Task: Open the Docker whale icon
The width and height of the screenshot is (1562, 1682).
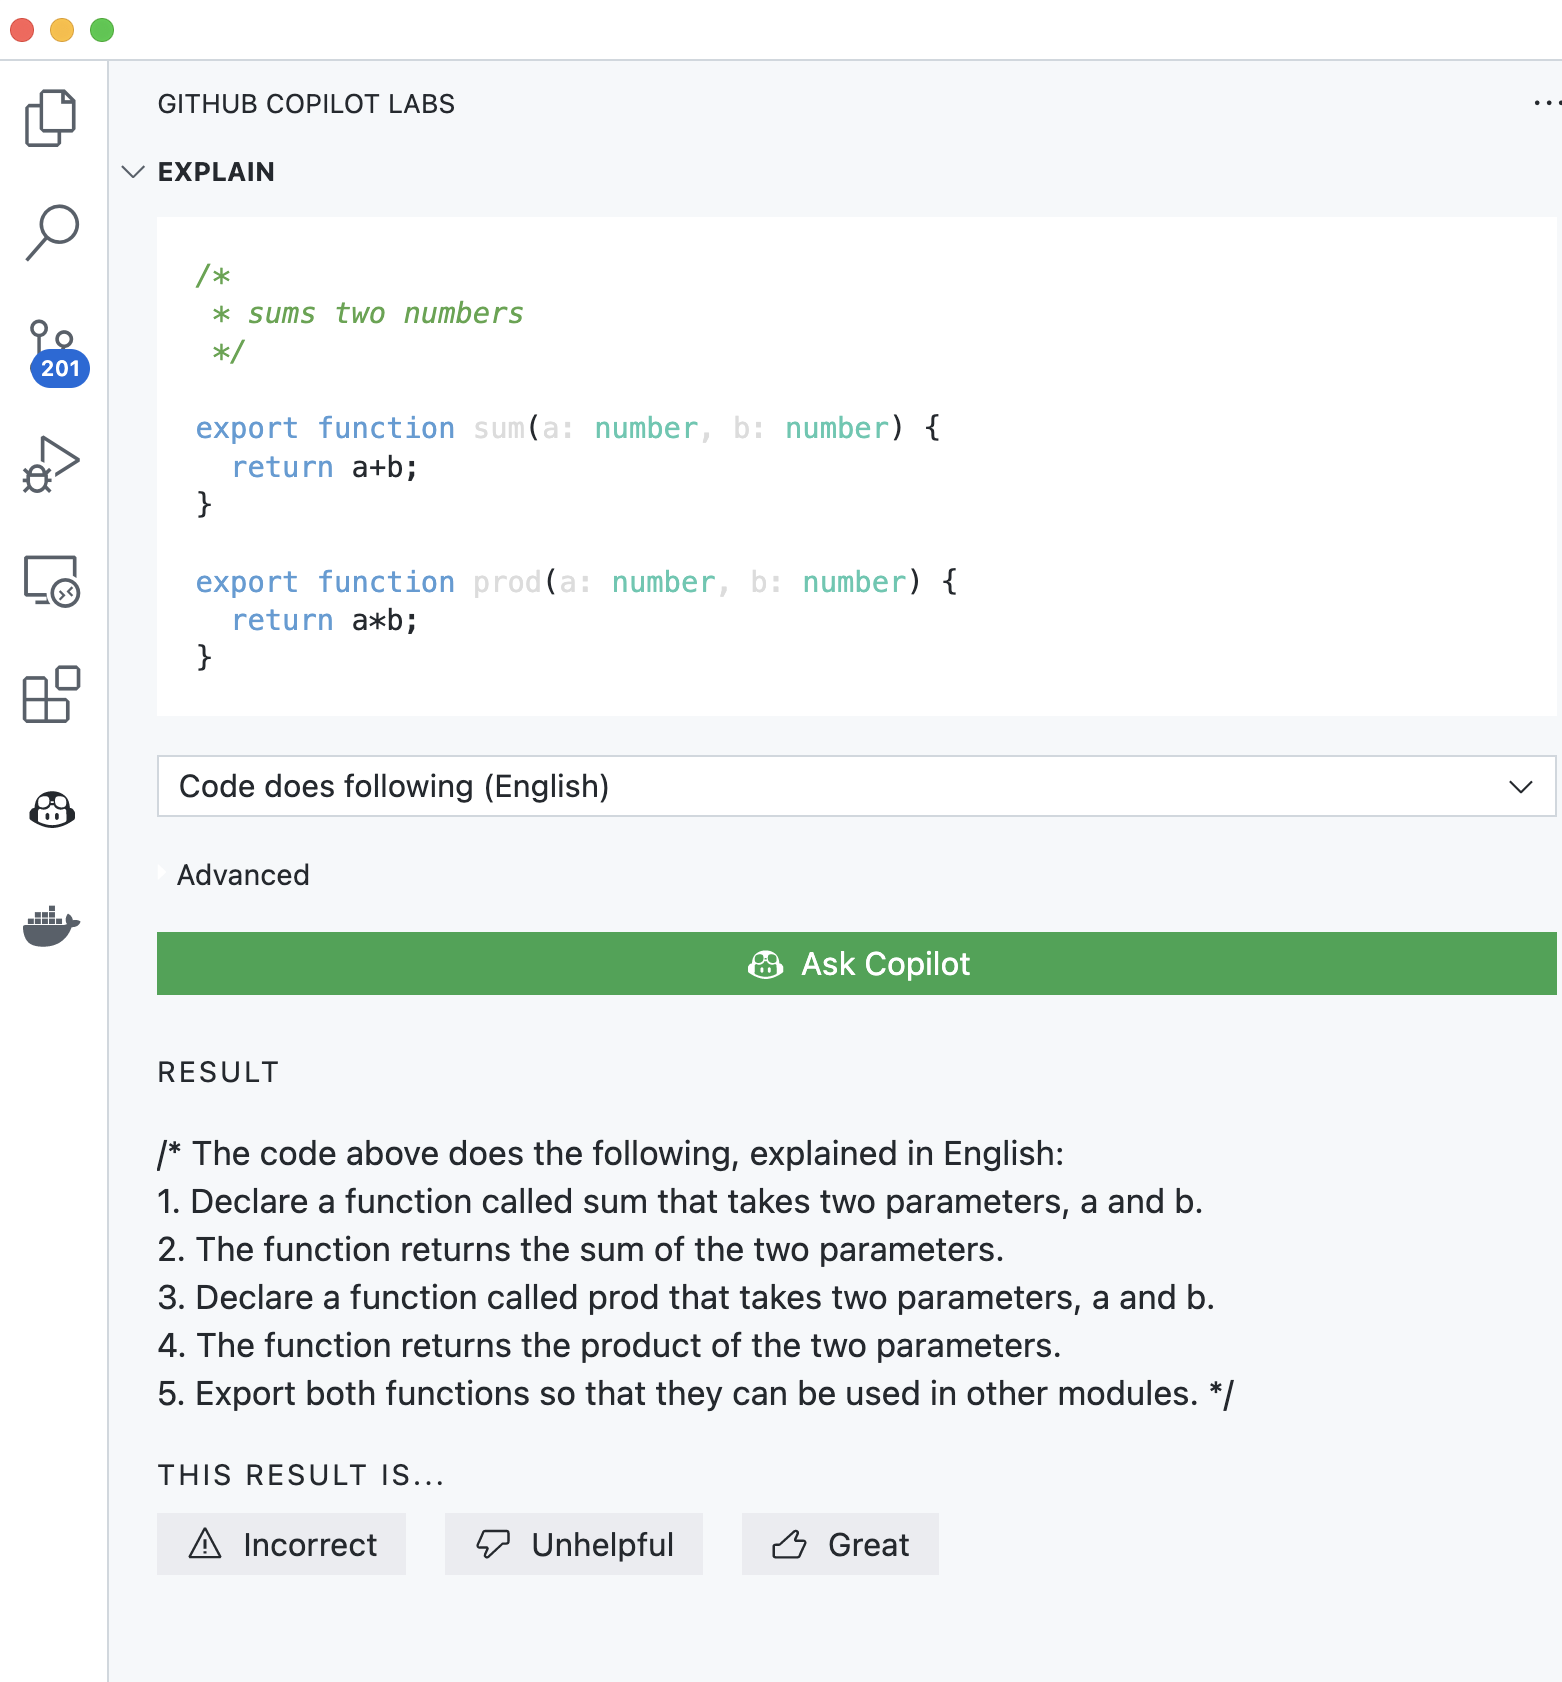Action: pyautogui.click(x=51, y=925)
